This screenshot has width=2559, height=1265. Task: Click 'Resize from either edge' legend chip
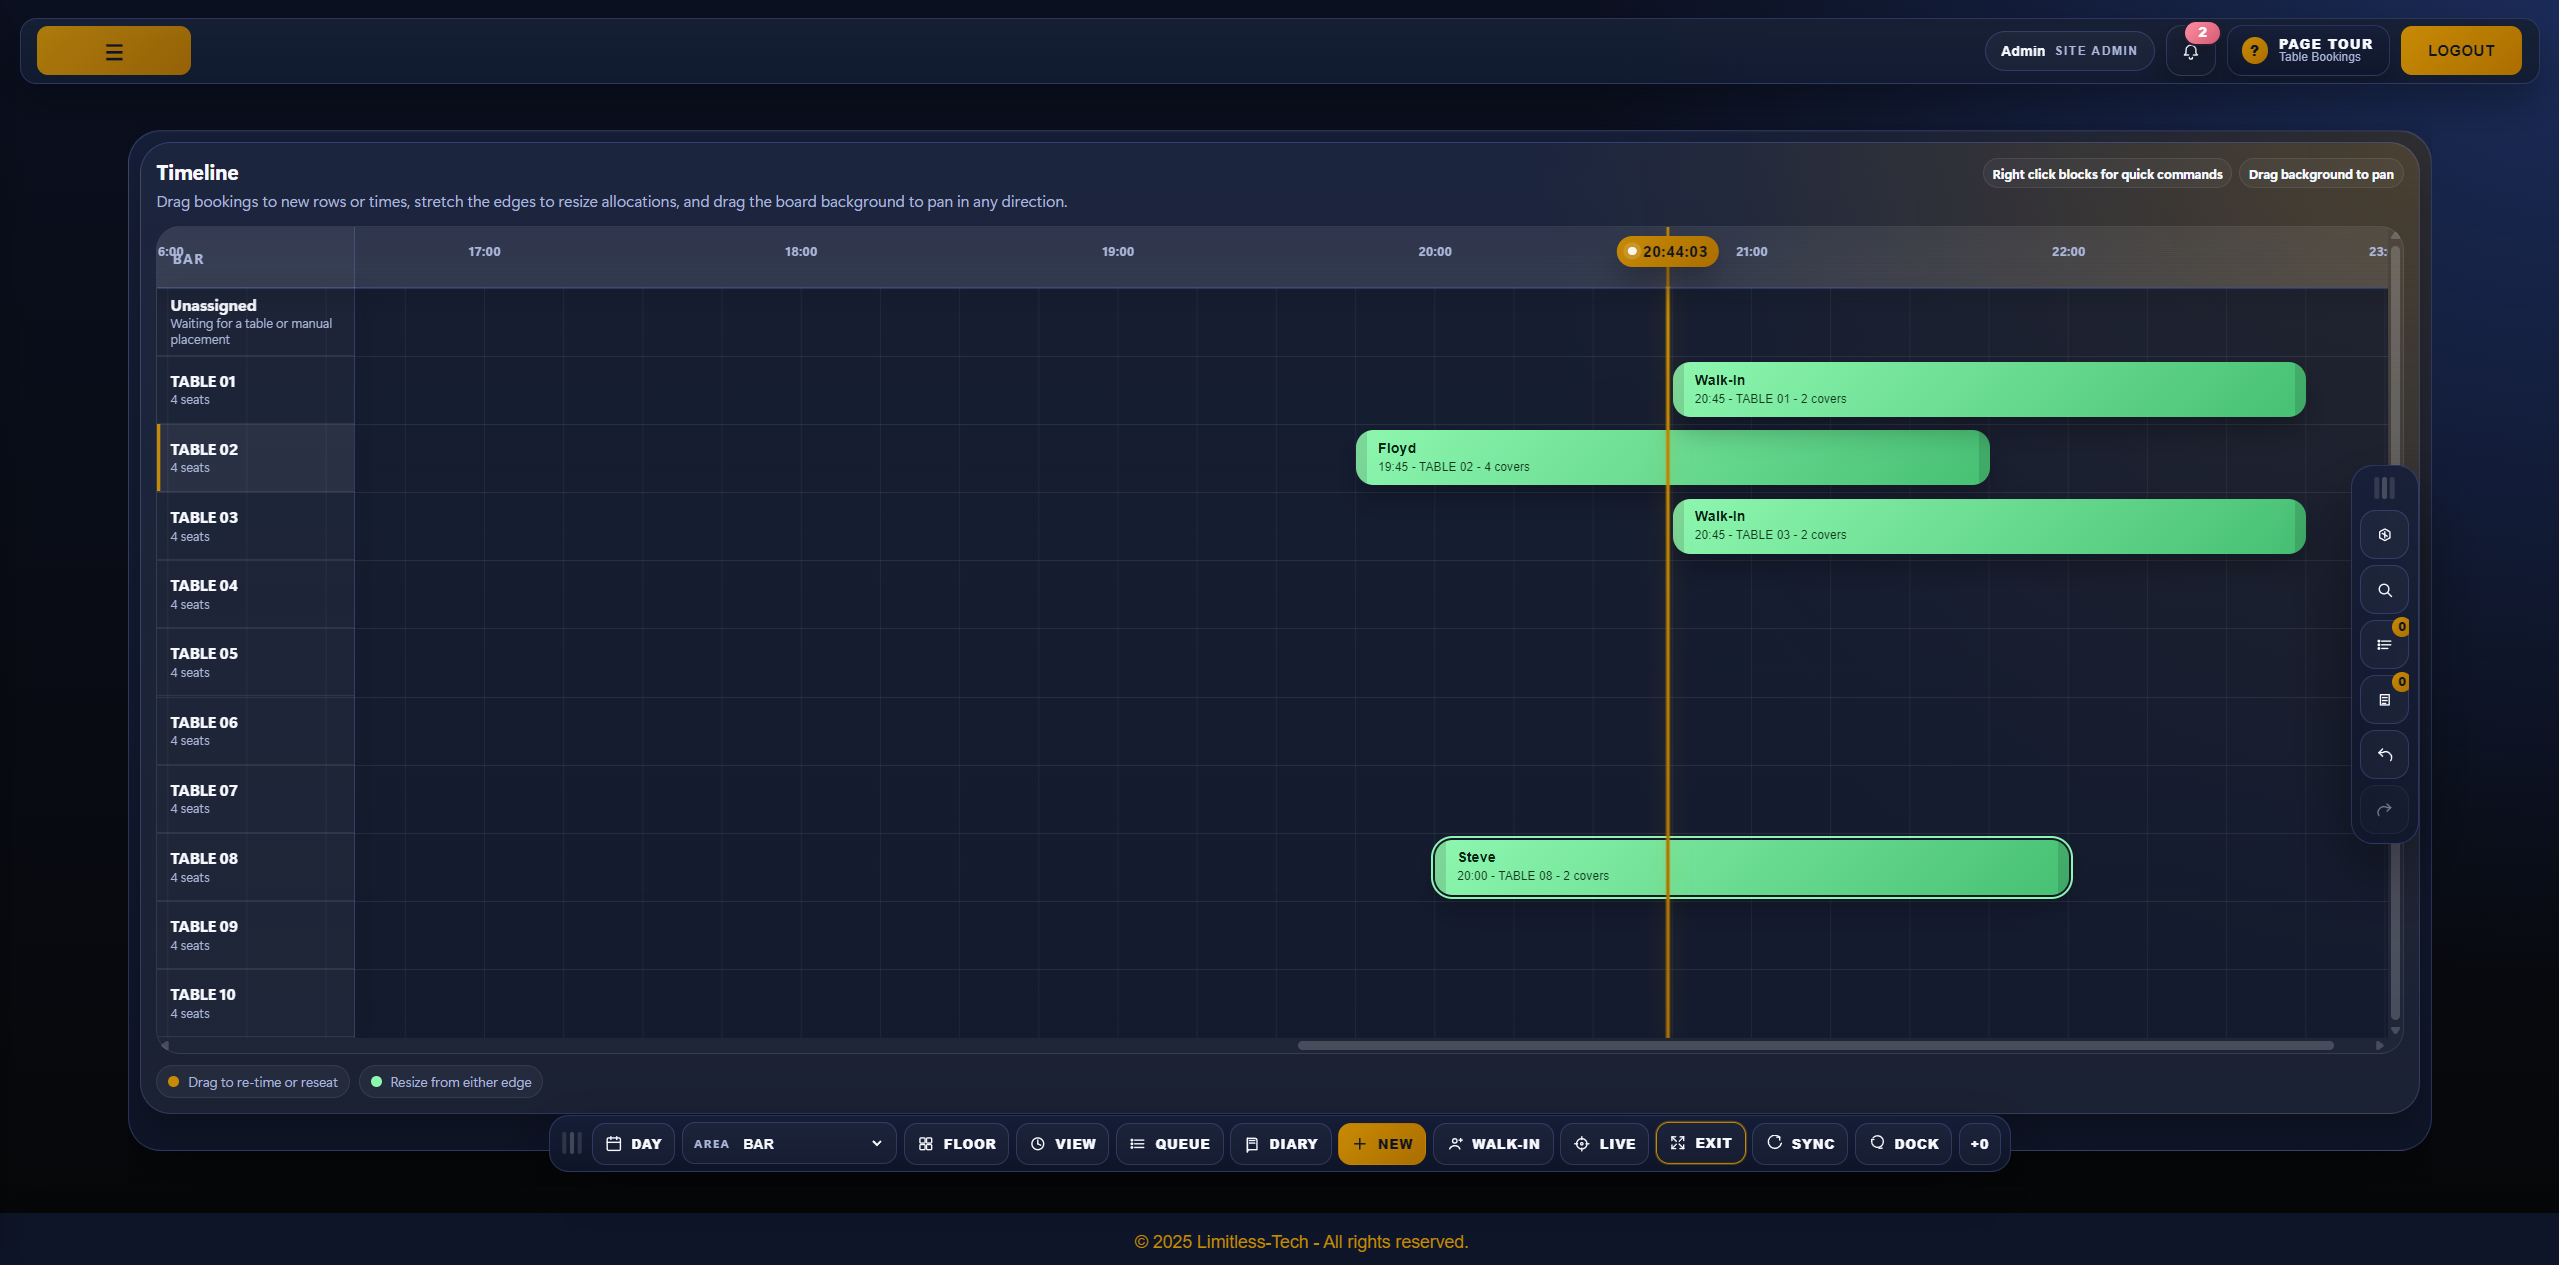(450, 1082)
